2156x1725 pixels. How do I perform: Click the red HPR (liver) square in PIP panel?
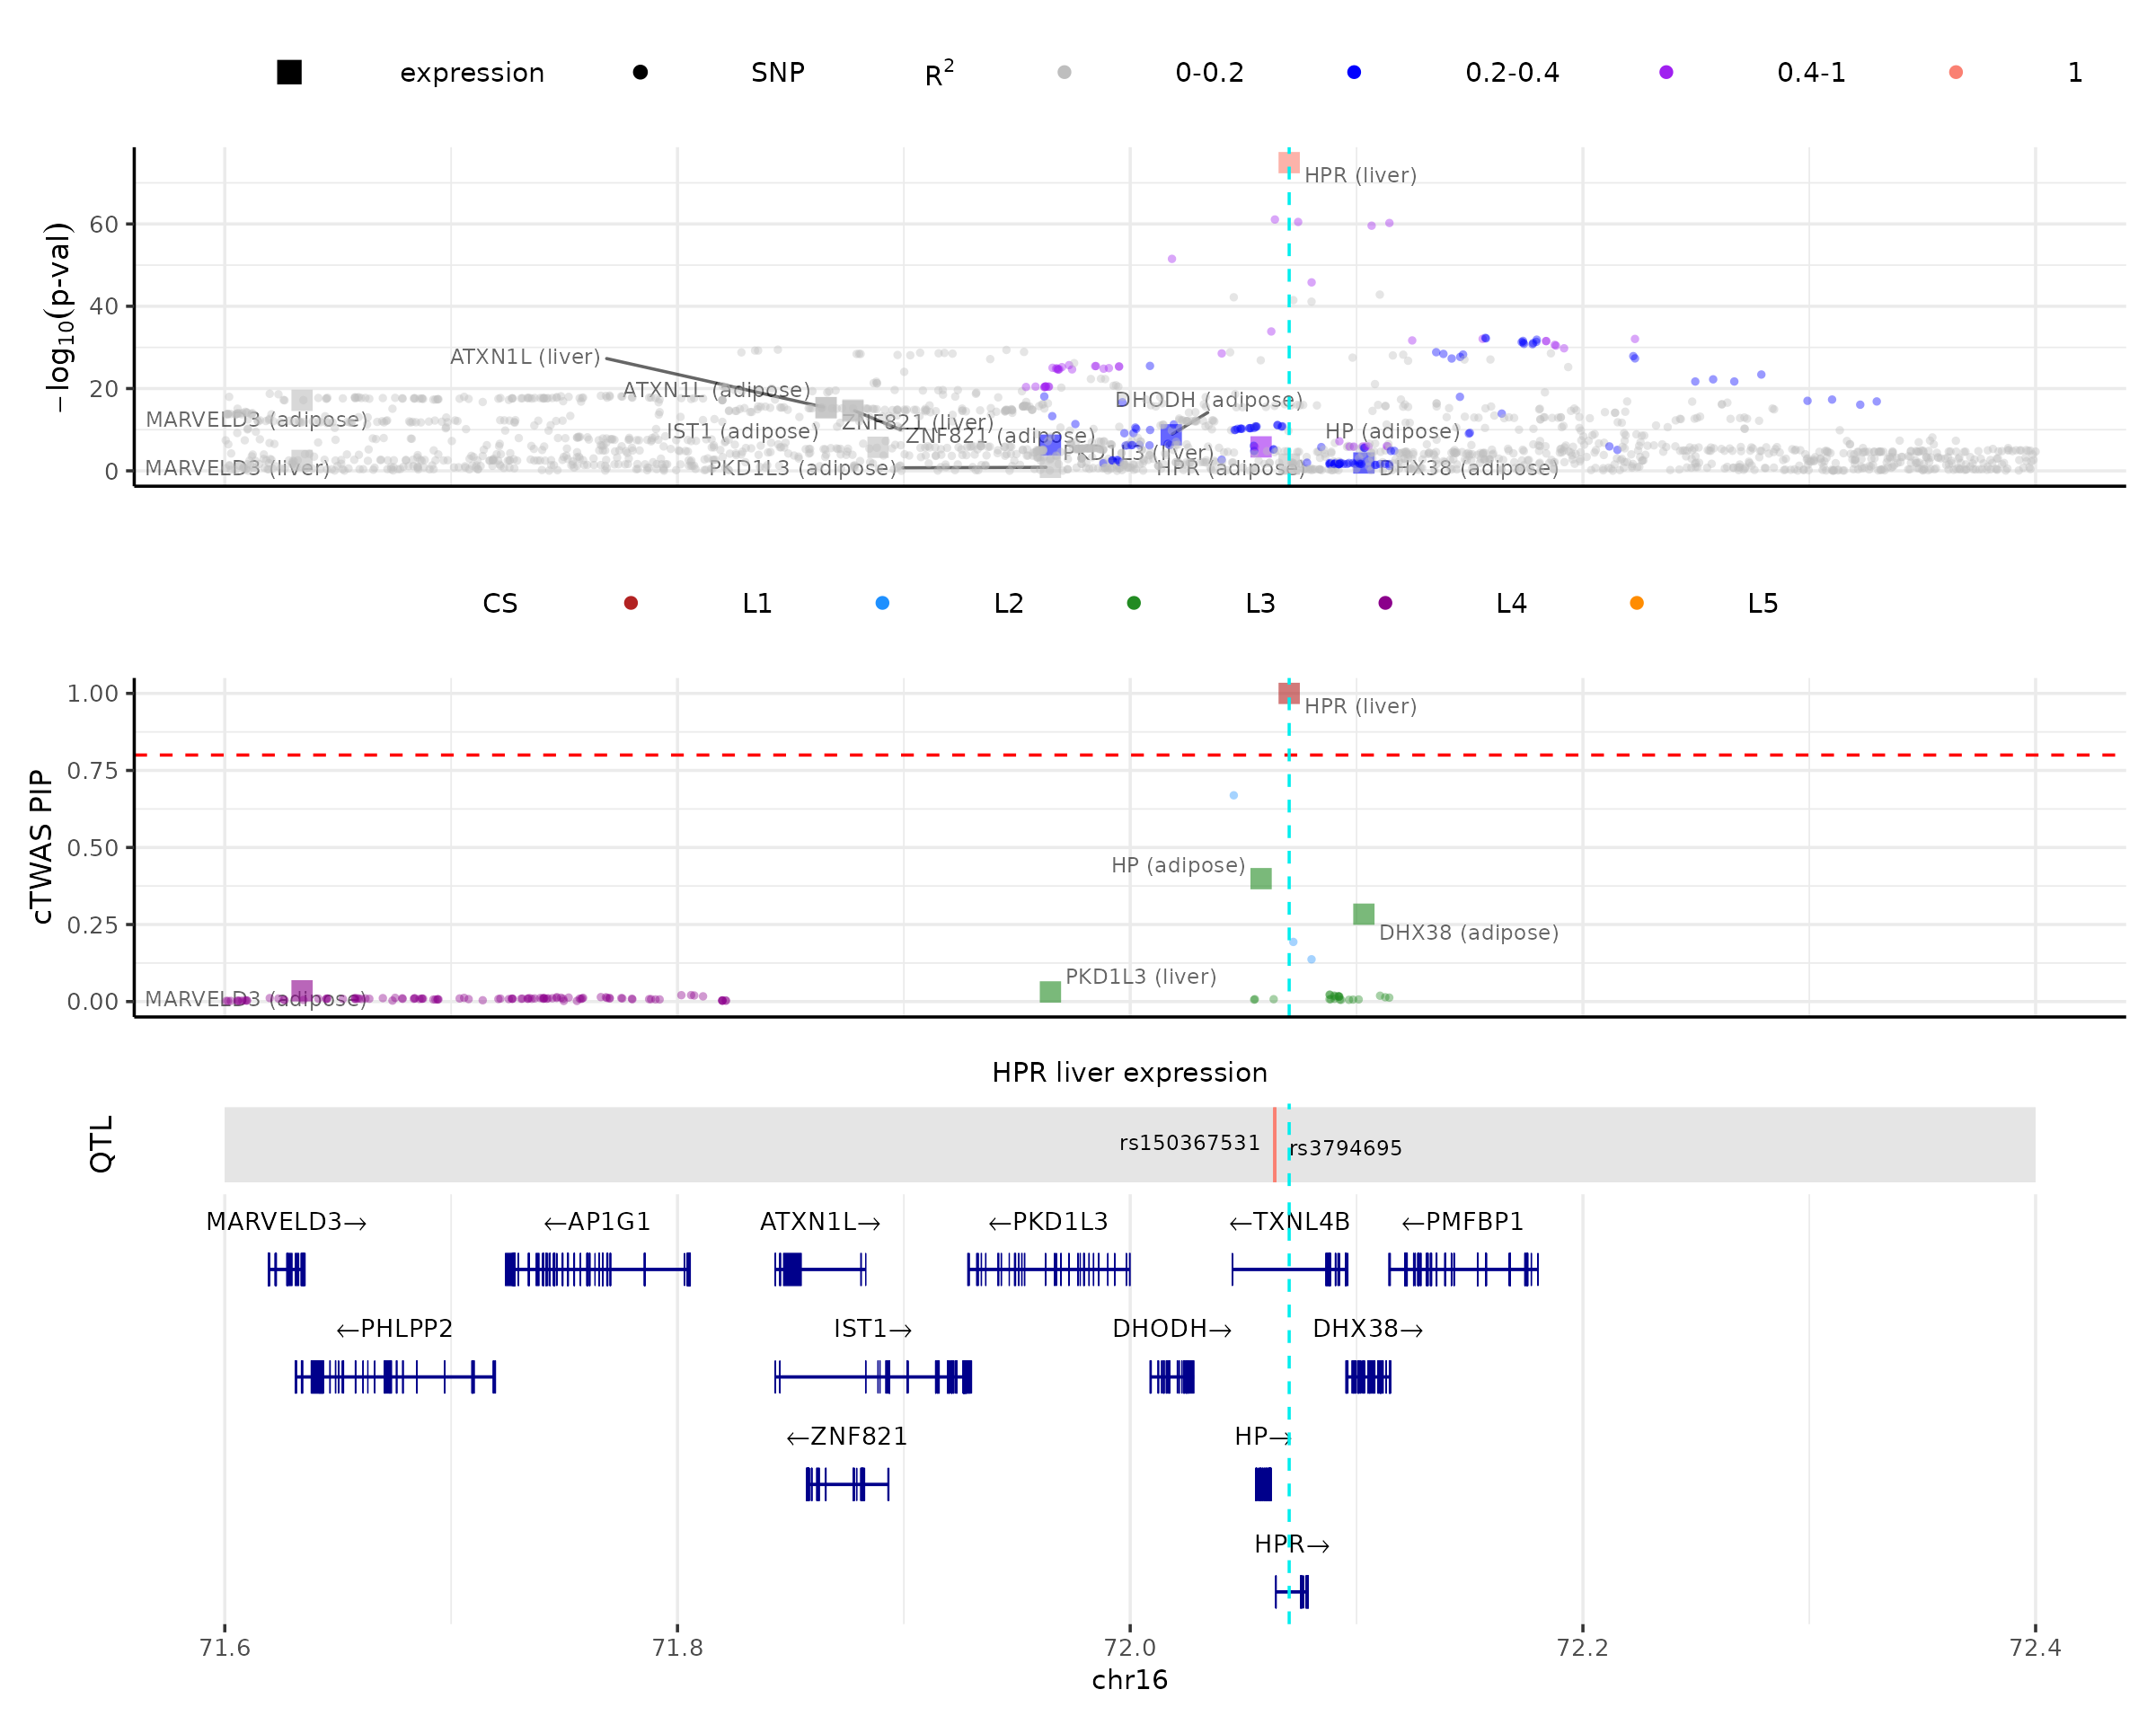click(1289, 693)
